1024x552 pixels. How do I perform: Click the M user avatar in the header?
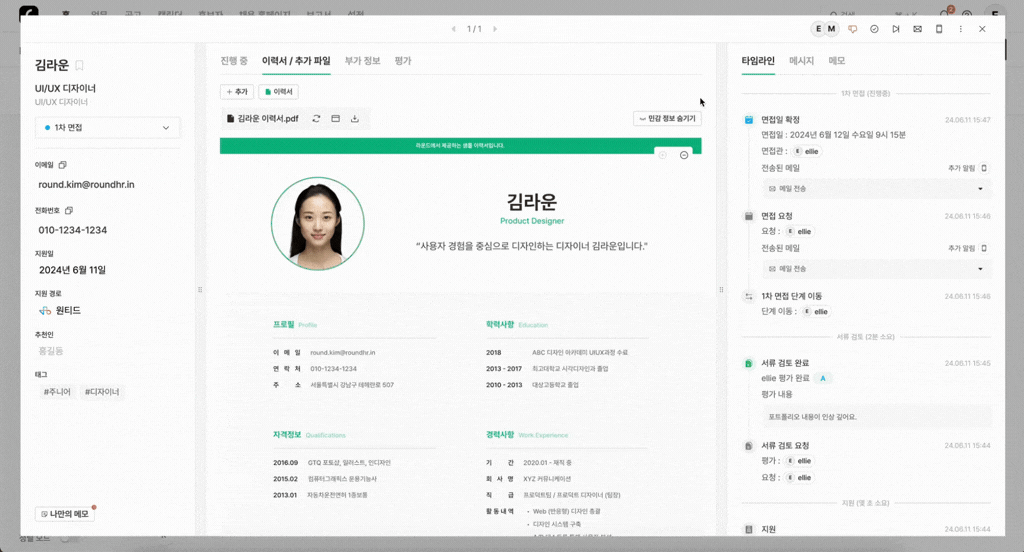coord(831,29)
